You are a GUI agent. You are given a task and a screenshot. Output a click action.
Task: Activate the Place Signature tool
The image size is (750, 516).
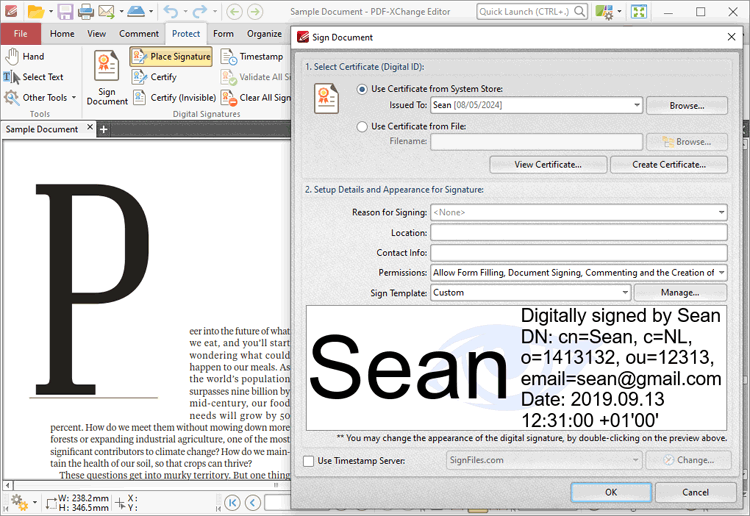tap(171, 56)
